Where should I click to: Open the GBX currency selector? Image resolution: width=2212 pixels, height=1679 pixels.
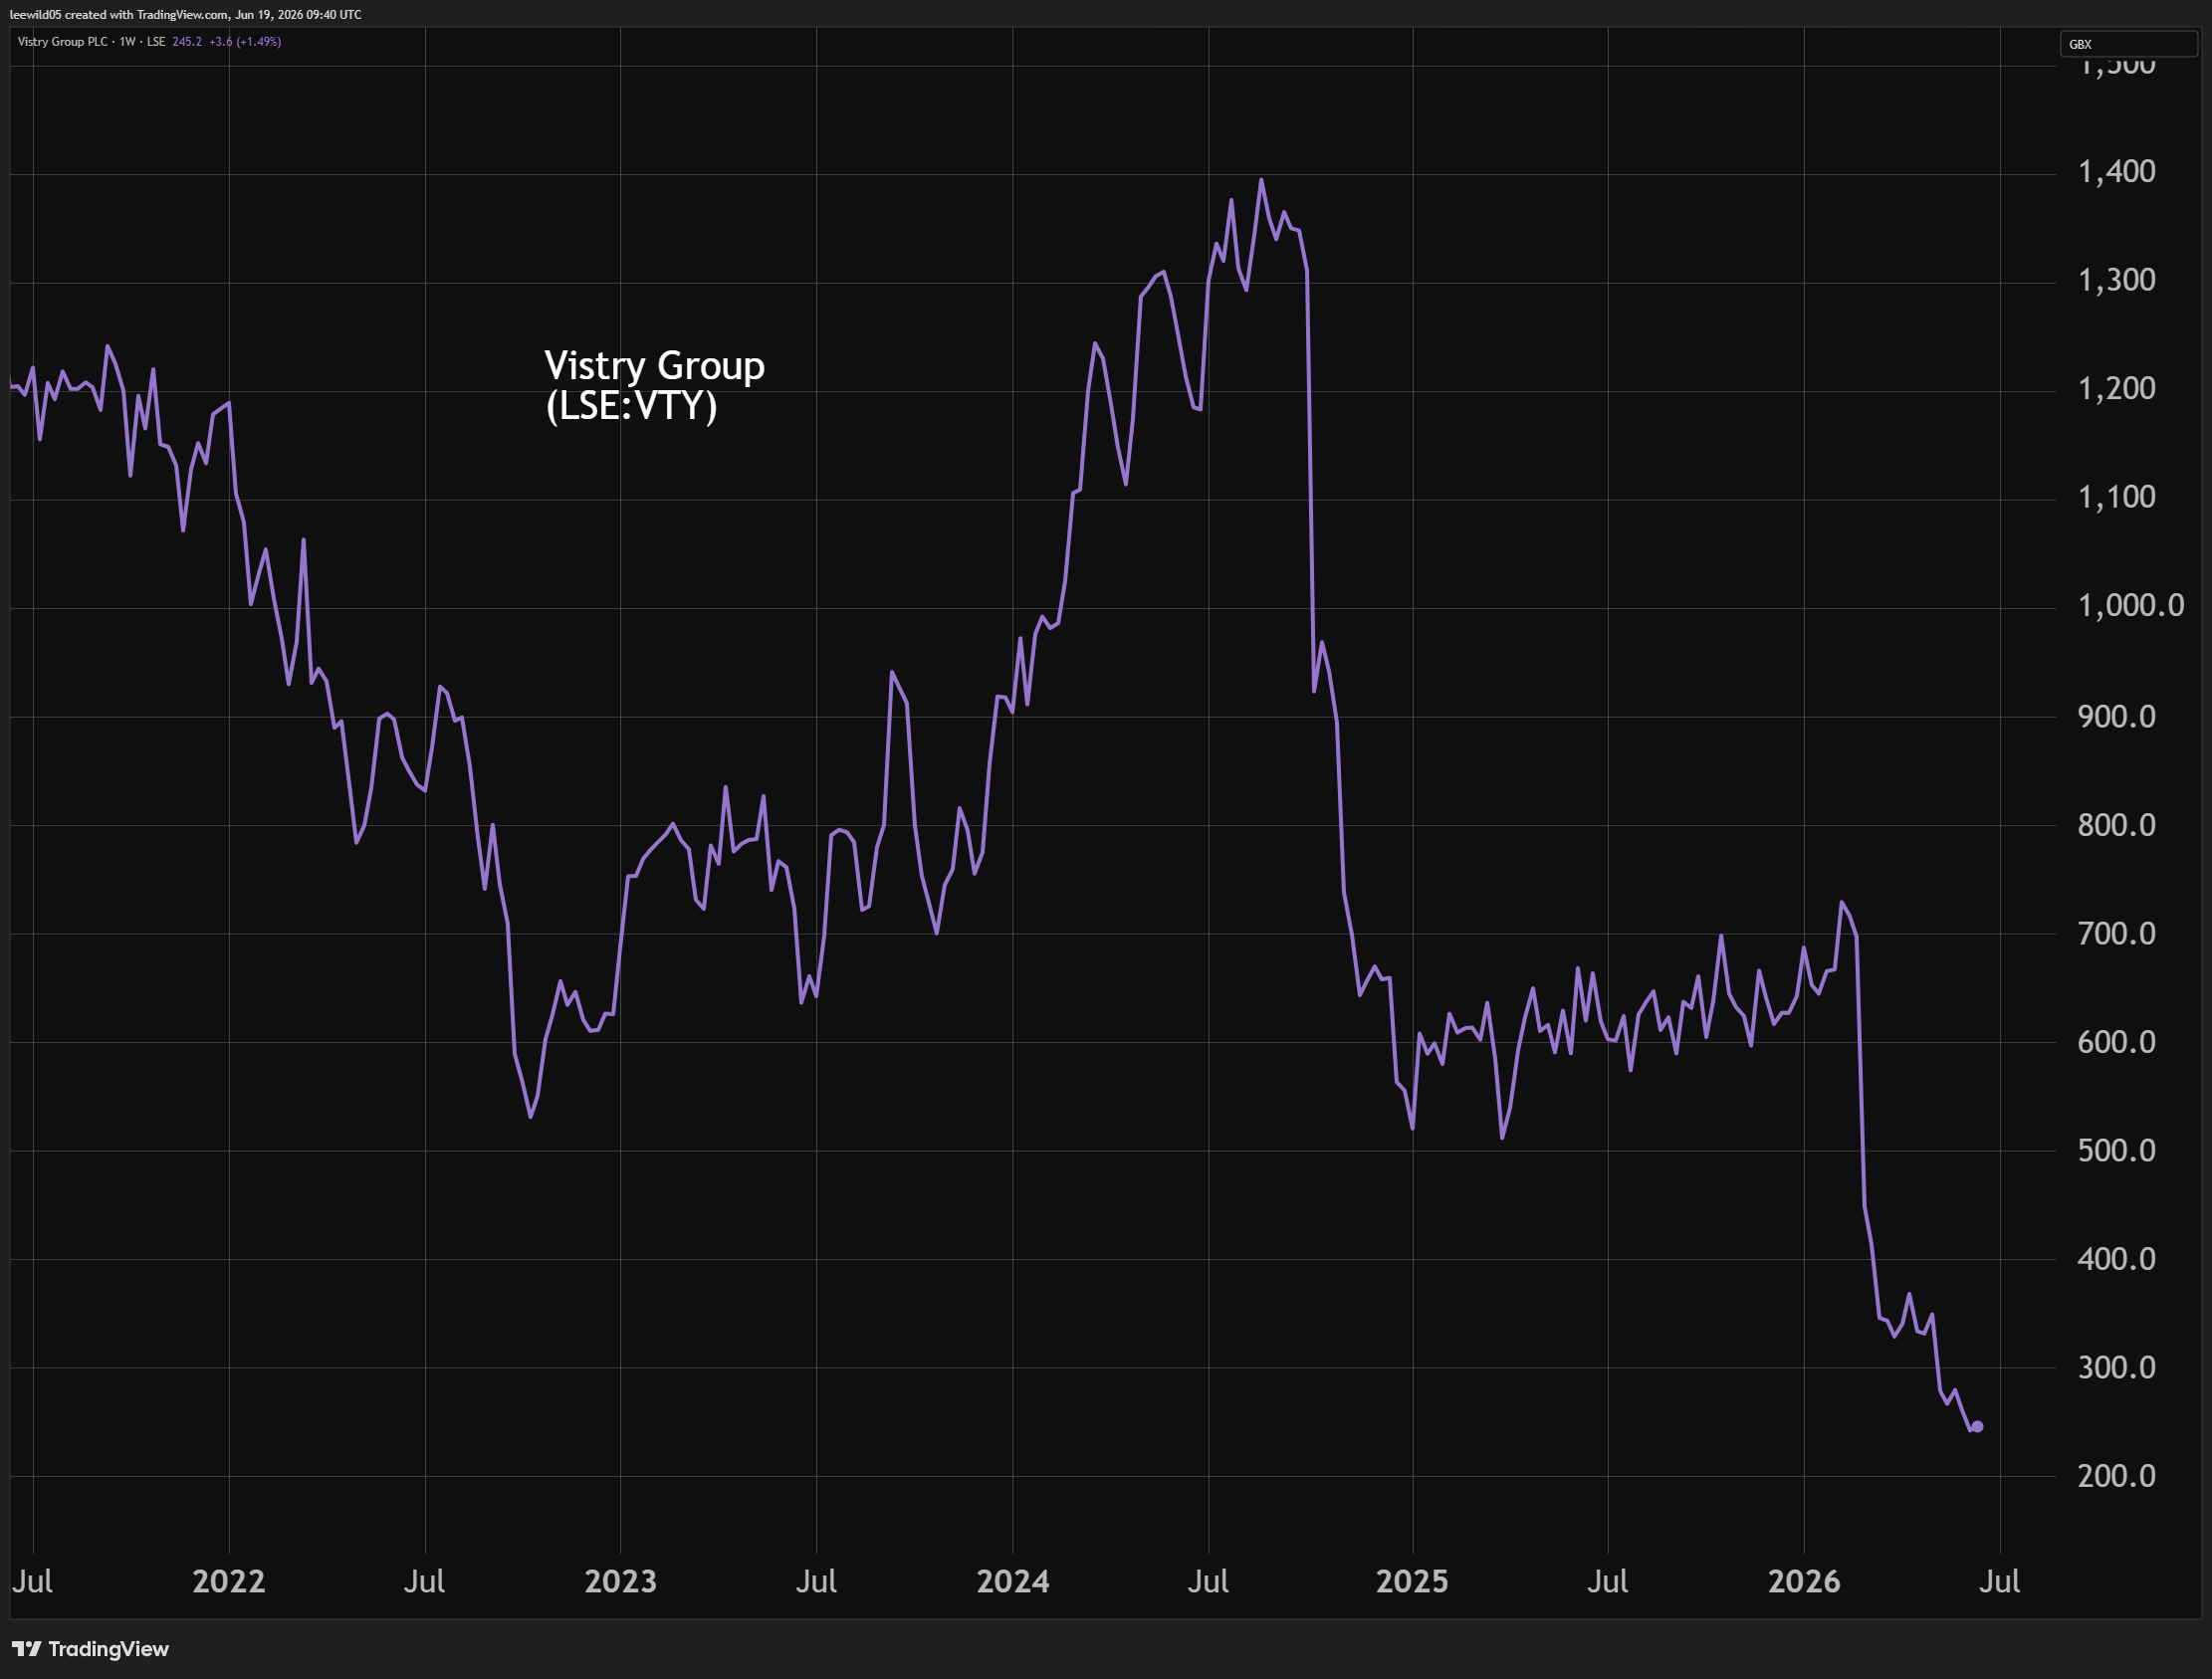[x=2128, y=44]
